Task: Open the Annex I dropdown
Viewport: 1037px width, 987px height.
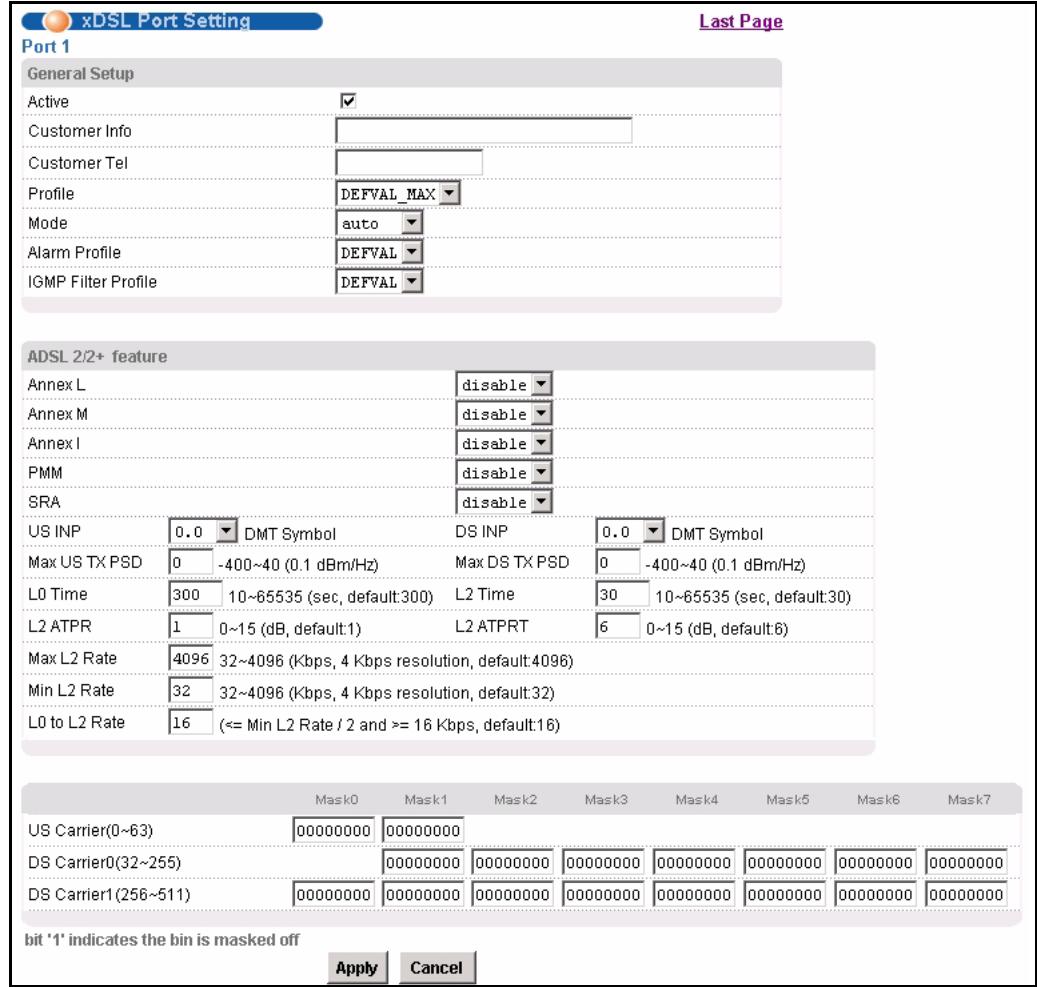Action: click(x=504, y=443)
